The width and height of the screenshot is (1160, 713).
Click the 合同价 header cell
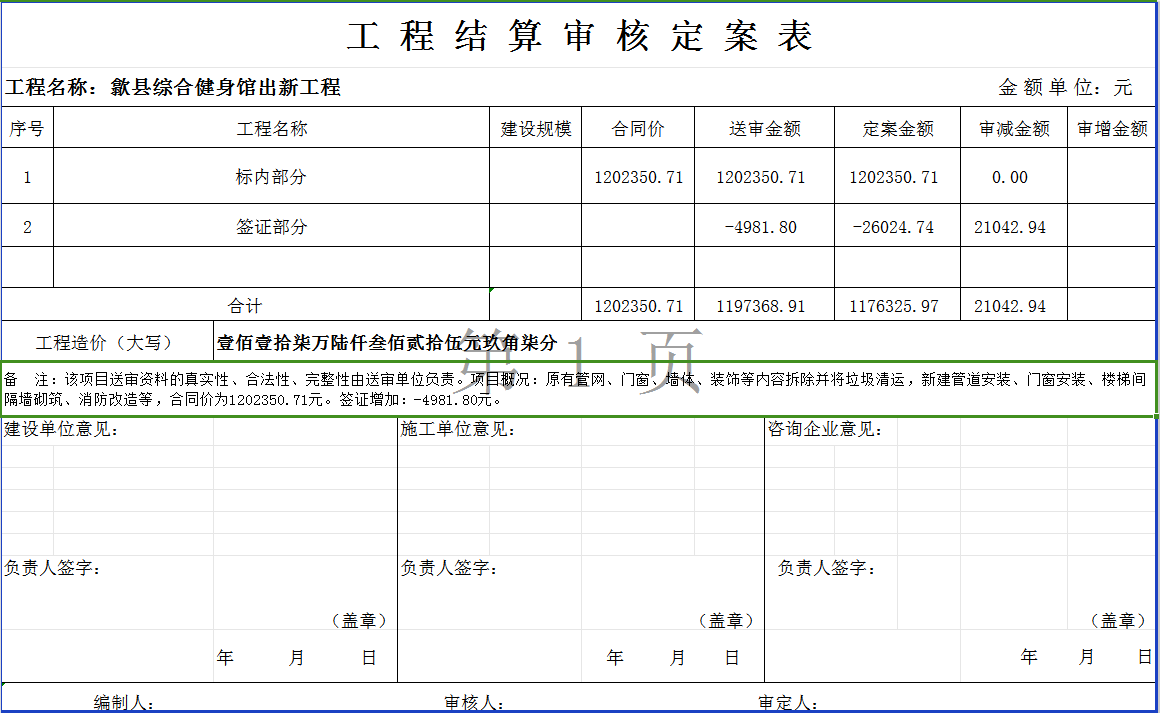[x=638, y=129]
